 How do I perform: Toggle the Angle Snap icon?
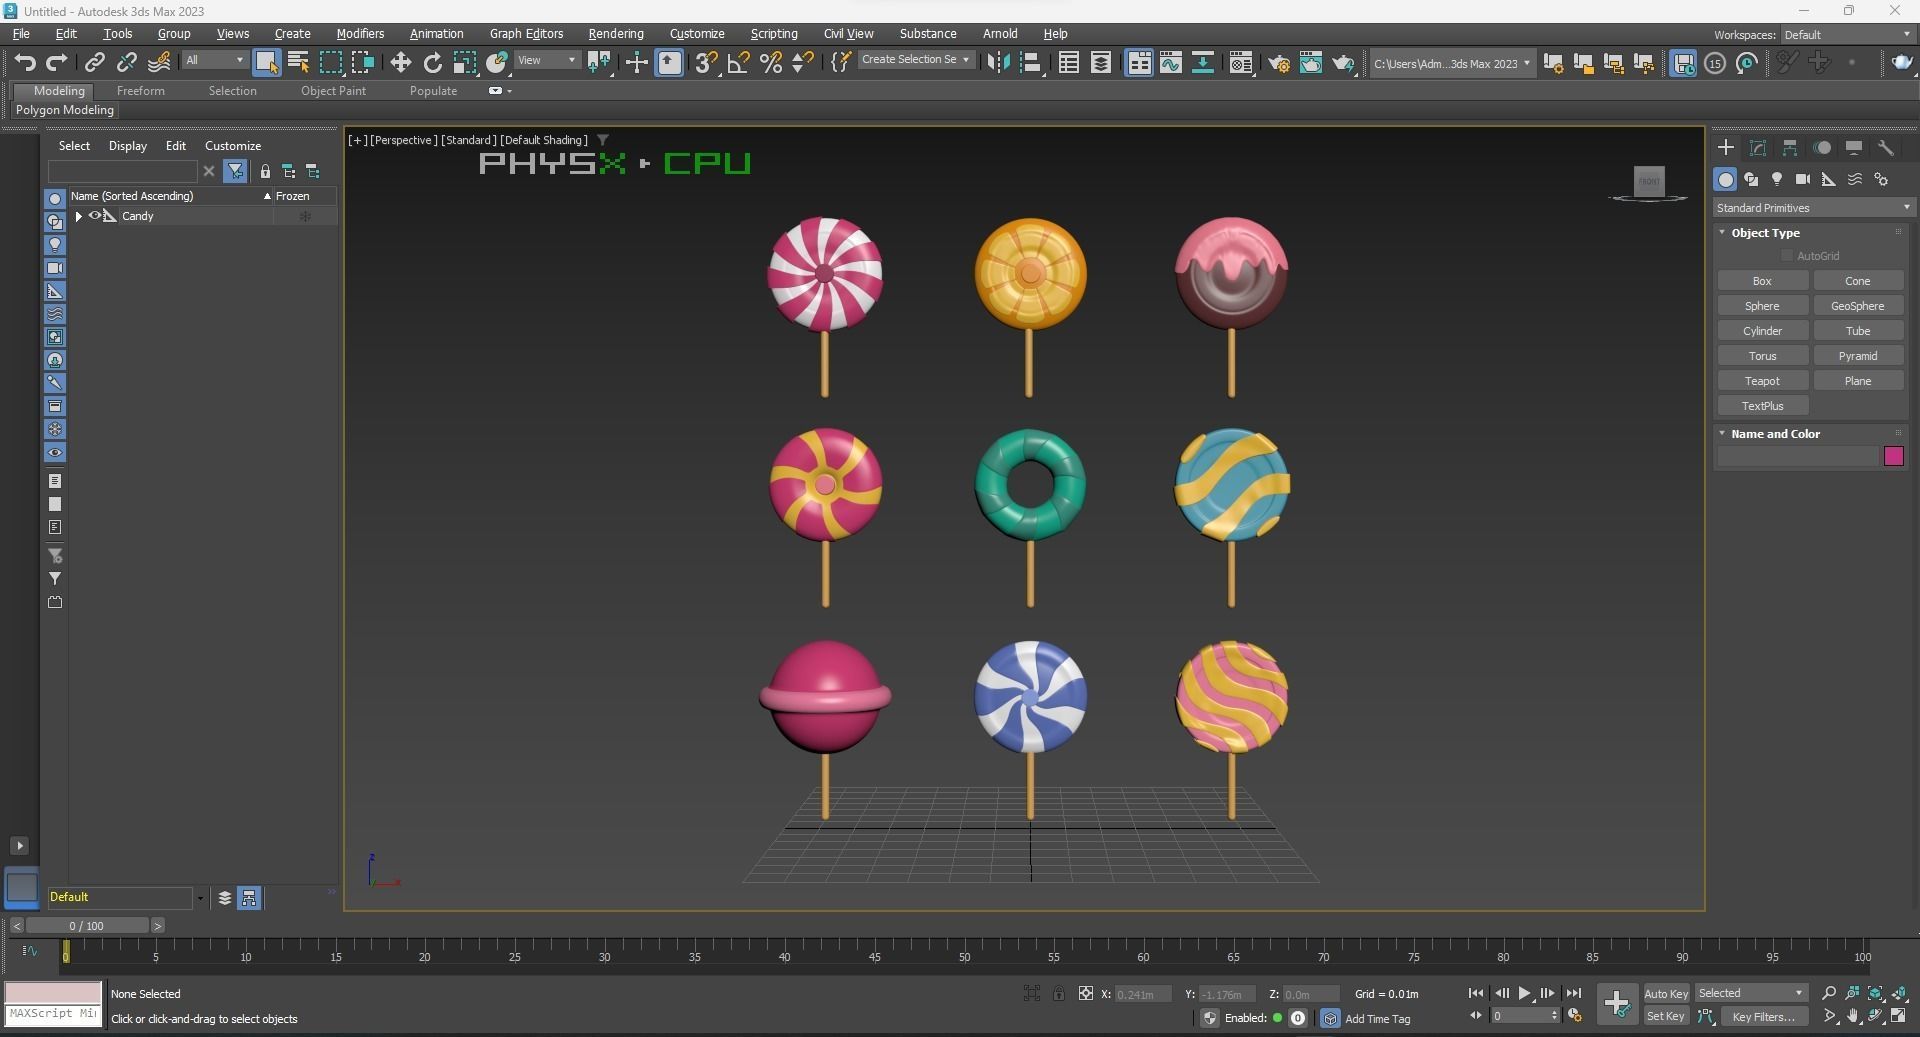point(738,63)
